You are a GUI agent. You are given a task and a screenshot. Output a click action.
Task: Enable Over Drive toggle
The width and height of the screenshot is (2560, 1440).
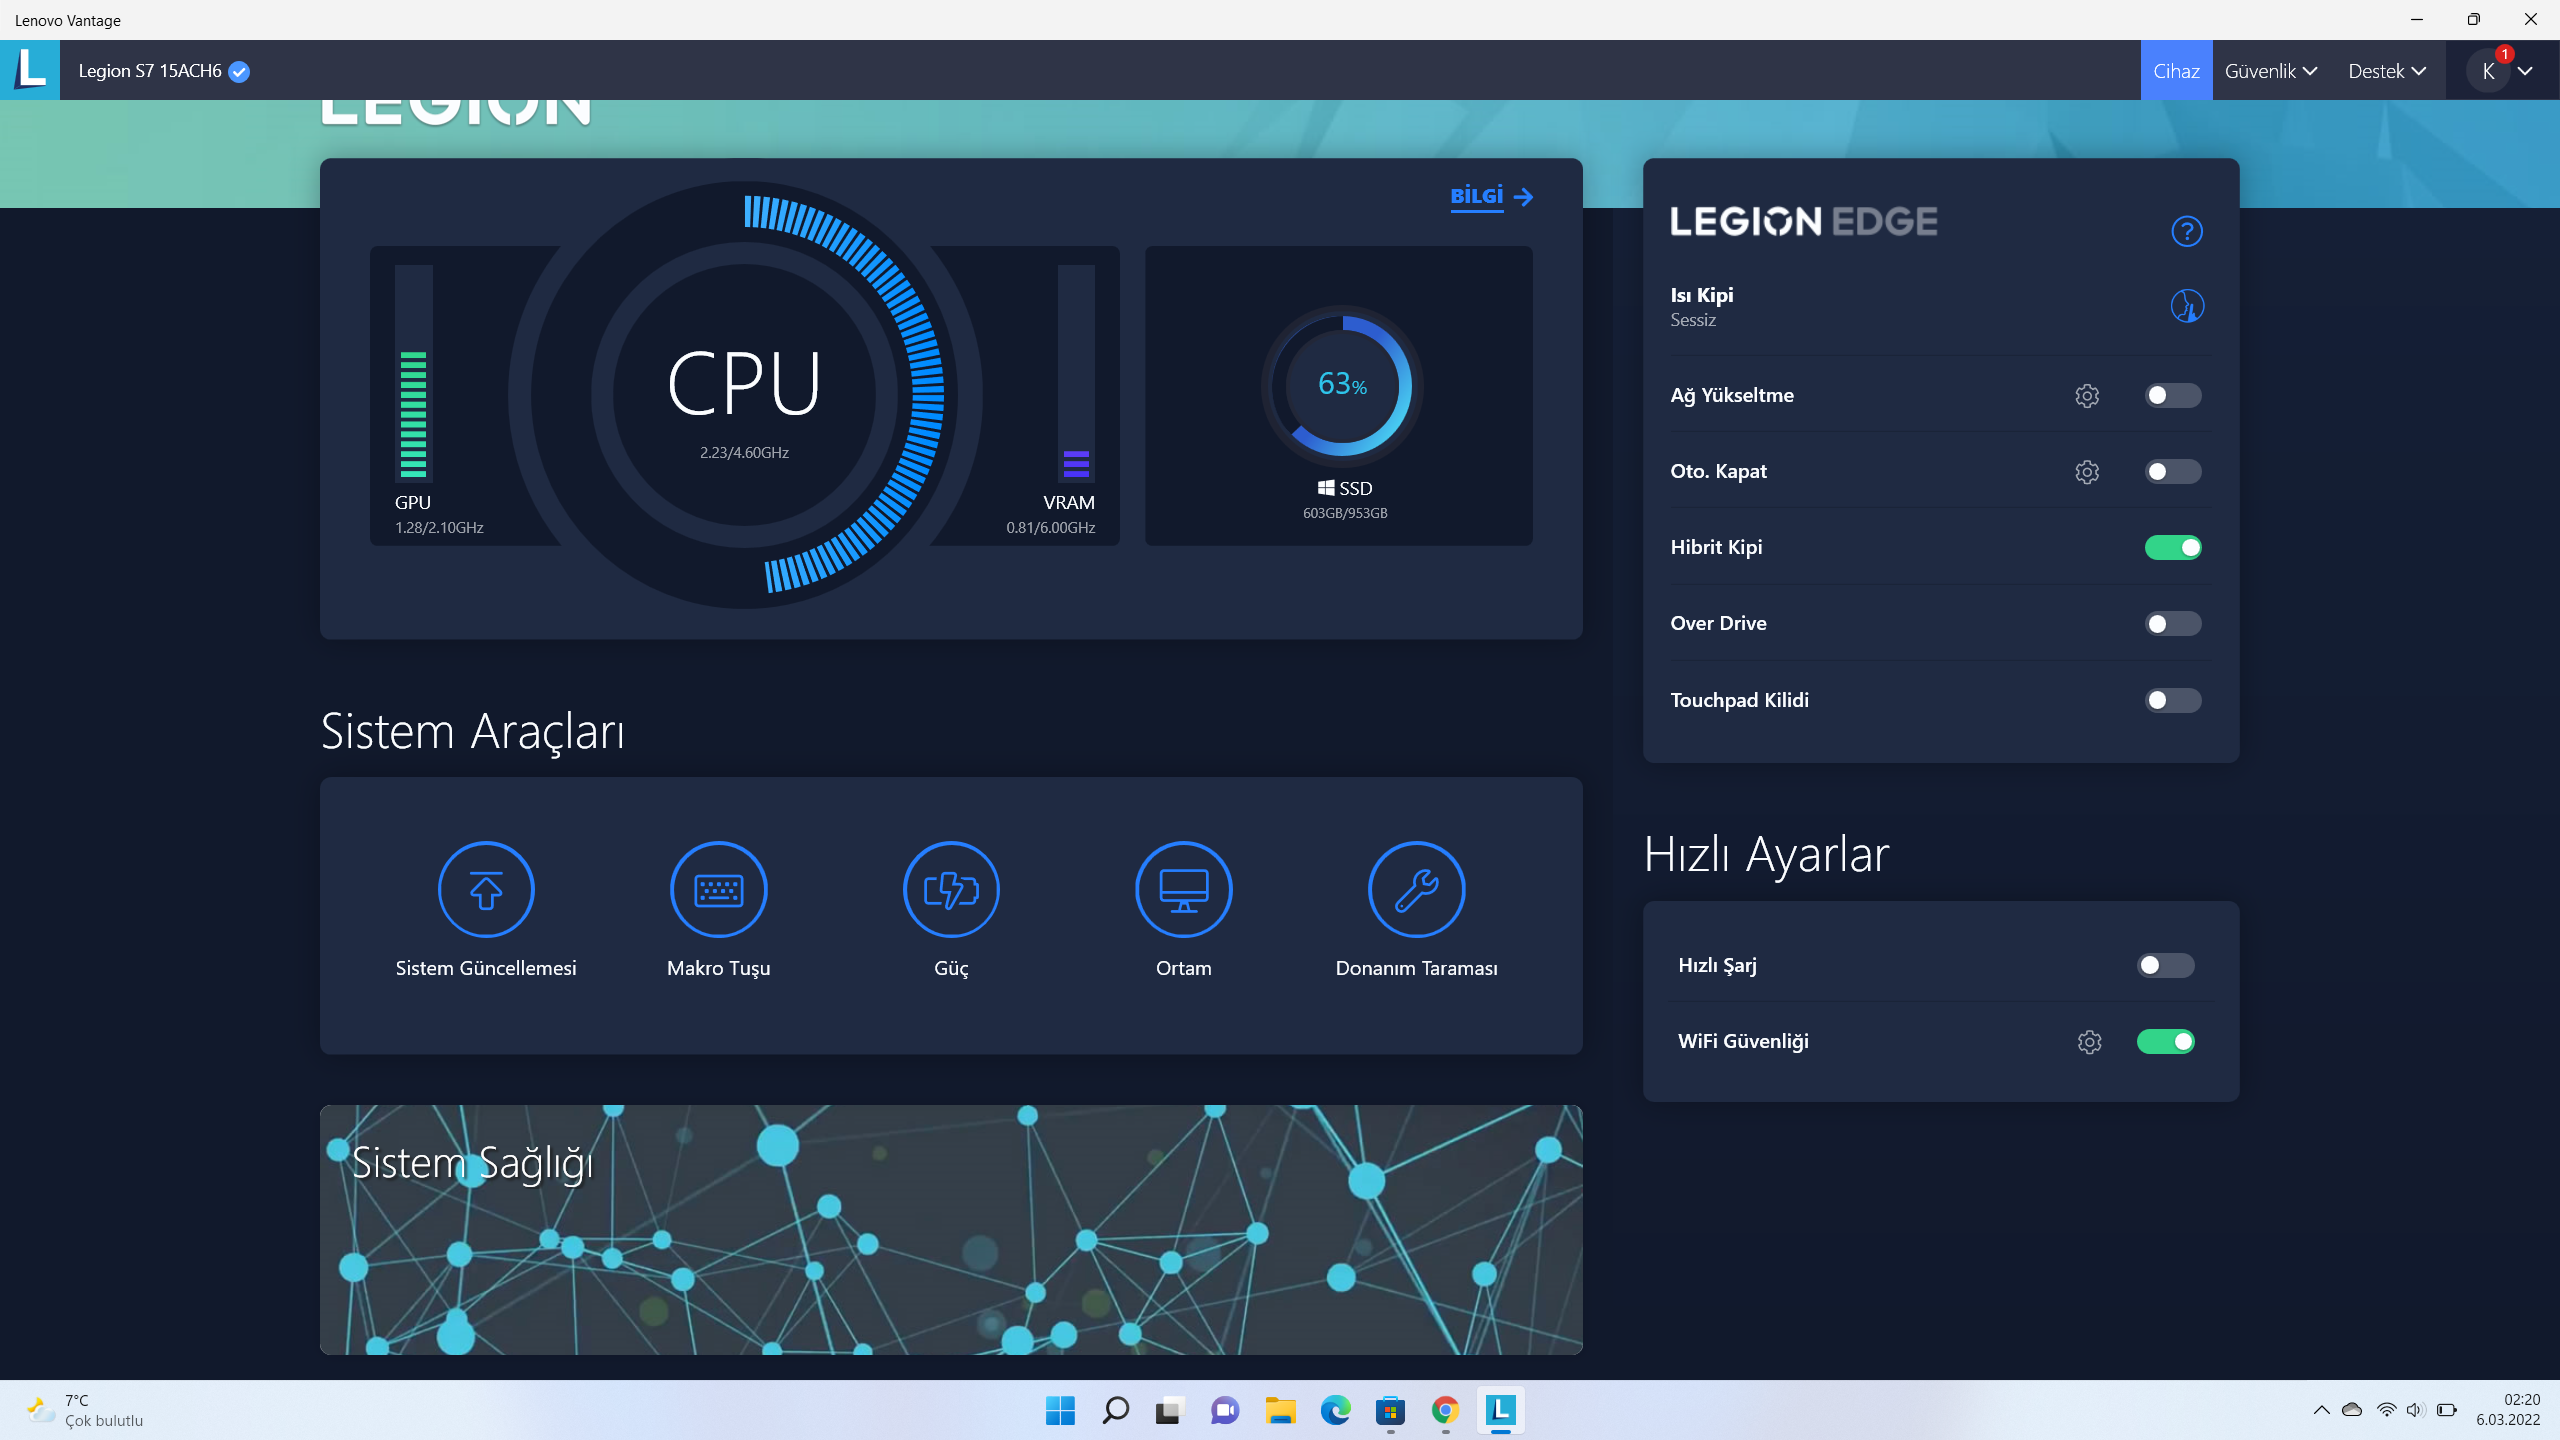pyautogui.click(x=2173, y=624)
